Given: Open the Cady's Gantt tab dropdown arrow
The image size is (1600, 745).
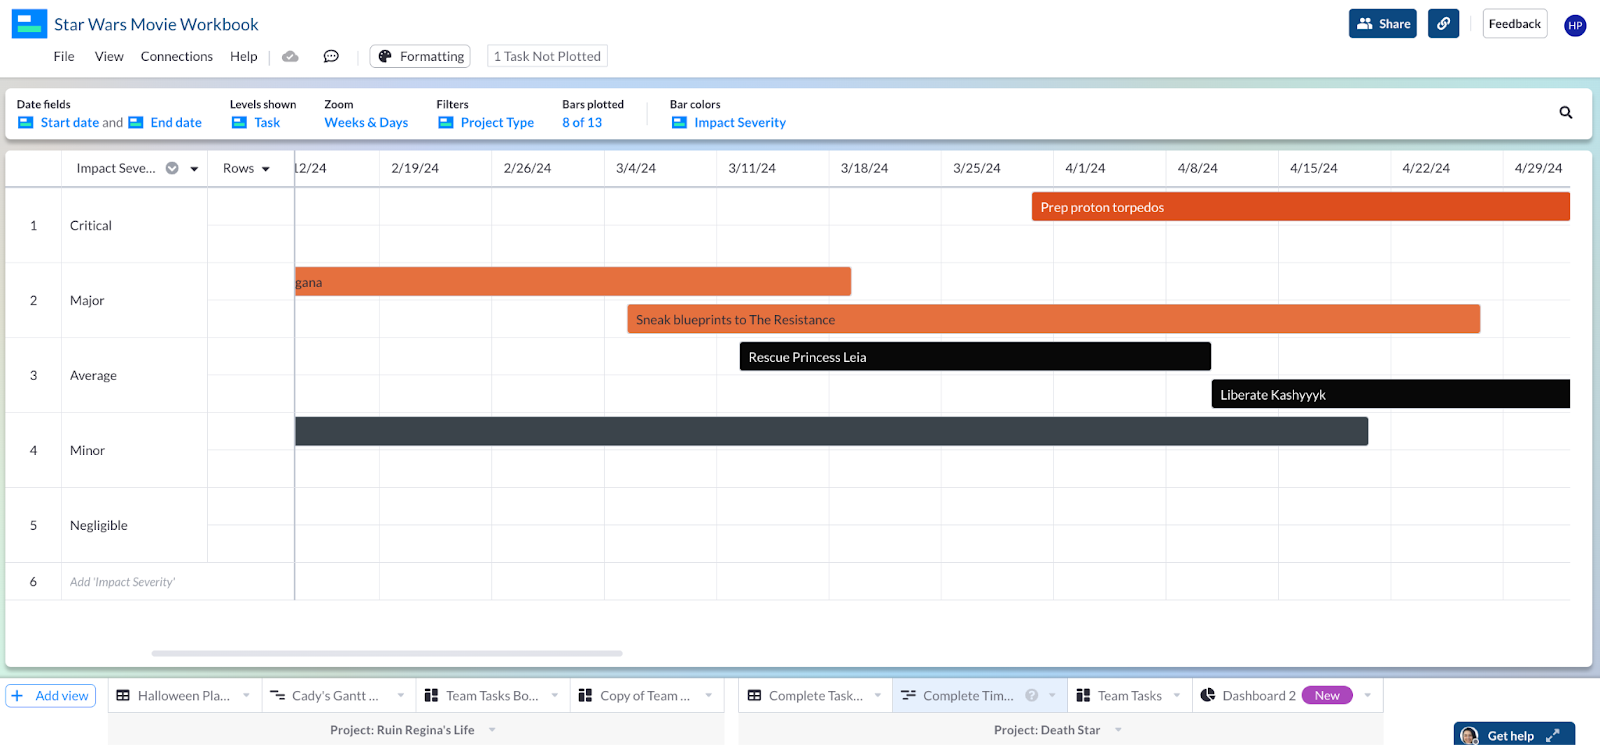Looking at the screenshot, I should point(400,696).
